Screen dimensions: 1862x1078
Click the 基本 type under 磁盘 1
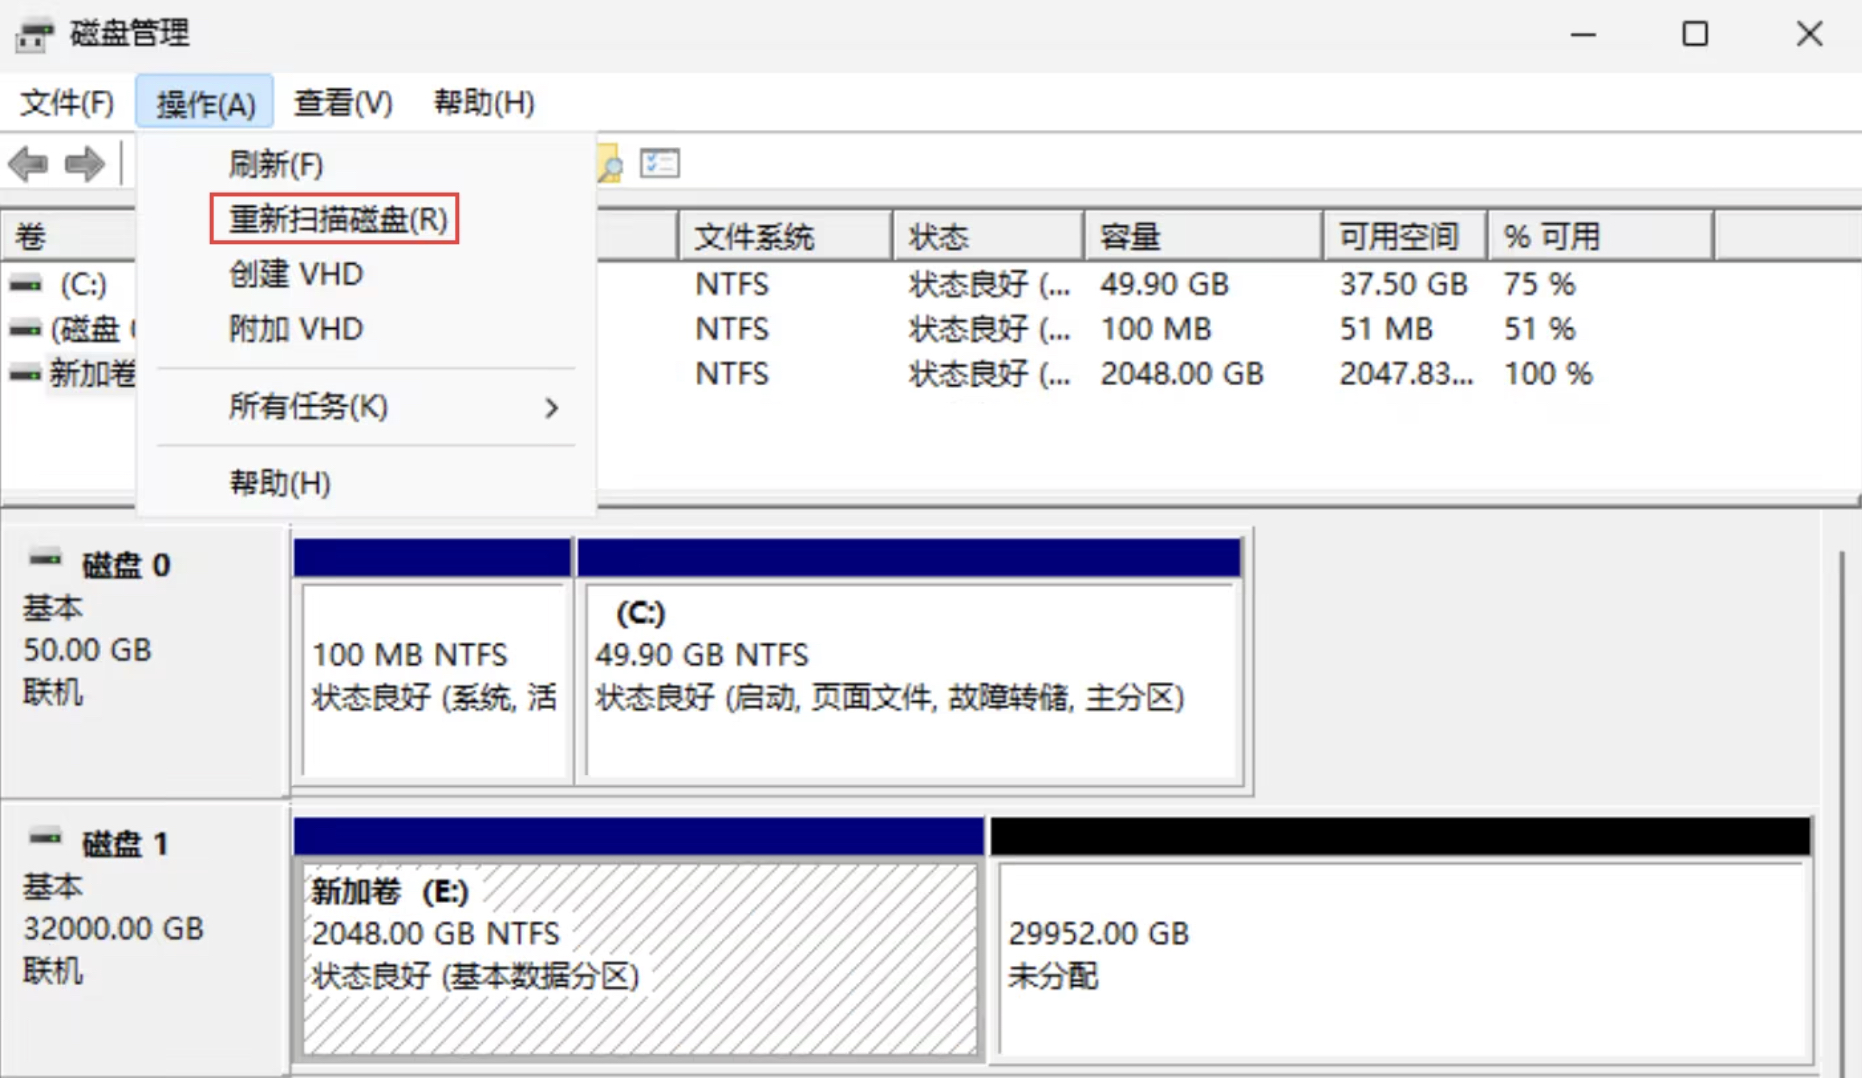point(53,887)
